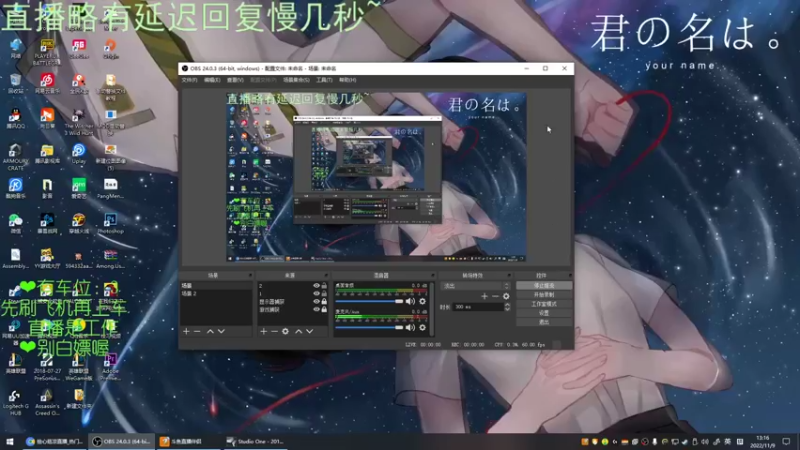This screenshot has width=800, height=450.
Task: Open Photoshop desktop shortcut
Action: click(x=110, y=223)
